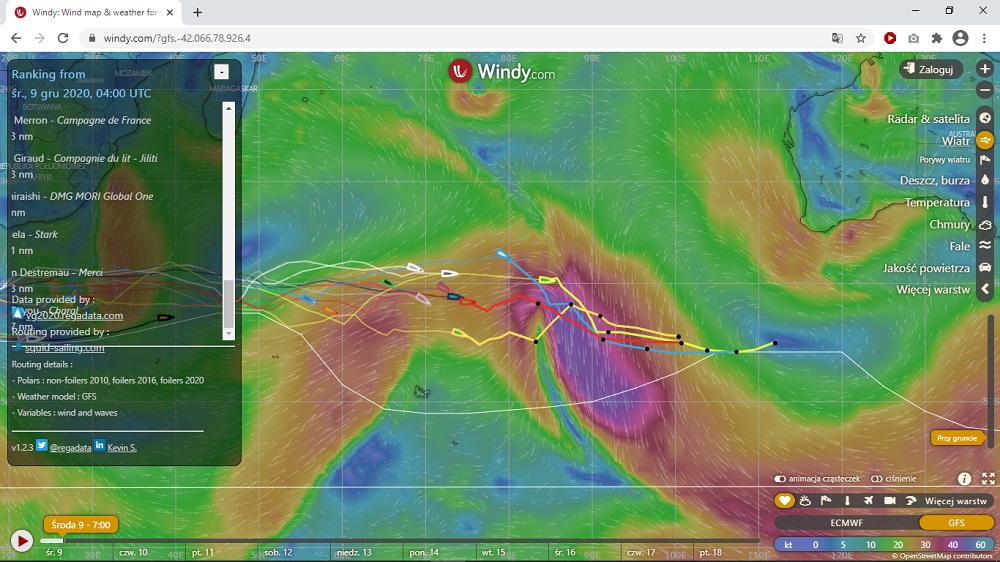Select Deszcz, burza menu label
Screen dimensions: 1000x562
[934, 181]
